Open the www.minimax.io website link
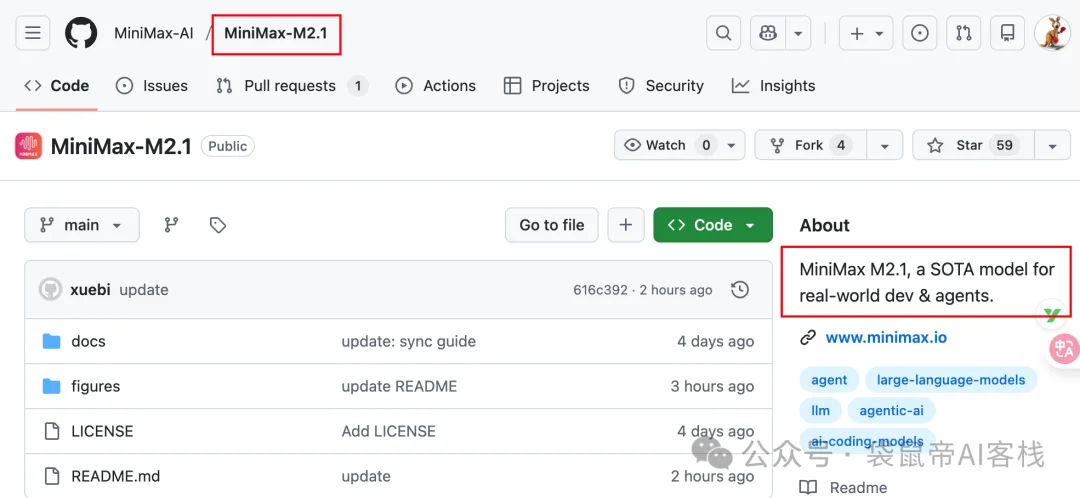Image resolution: width=1080 pixels, height=498 pixels. pyautogui.click(x=885, y=337)
